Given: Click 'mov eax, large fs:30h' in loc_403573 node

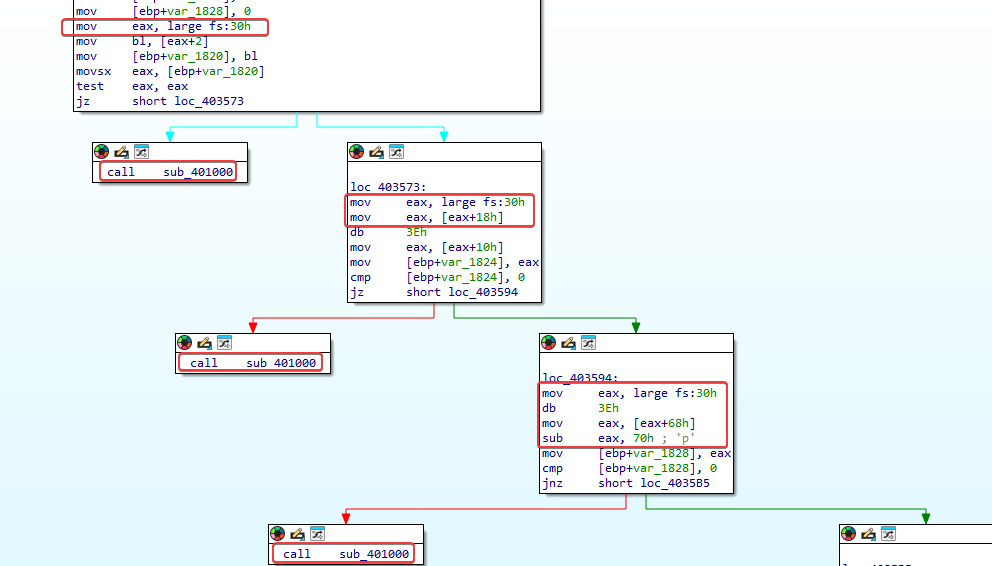Looking at the screenshot, I should [437, 202].
